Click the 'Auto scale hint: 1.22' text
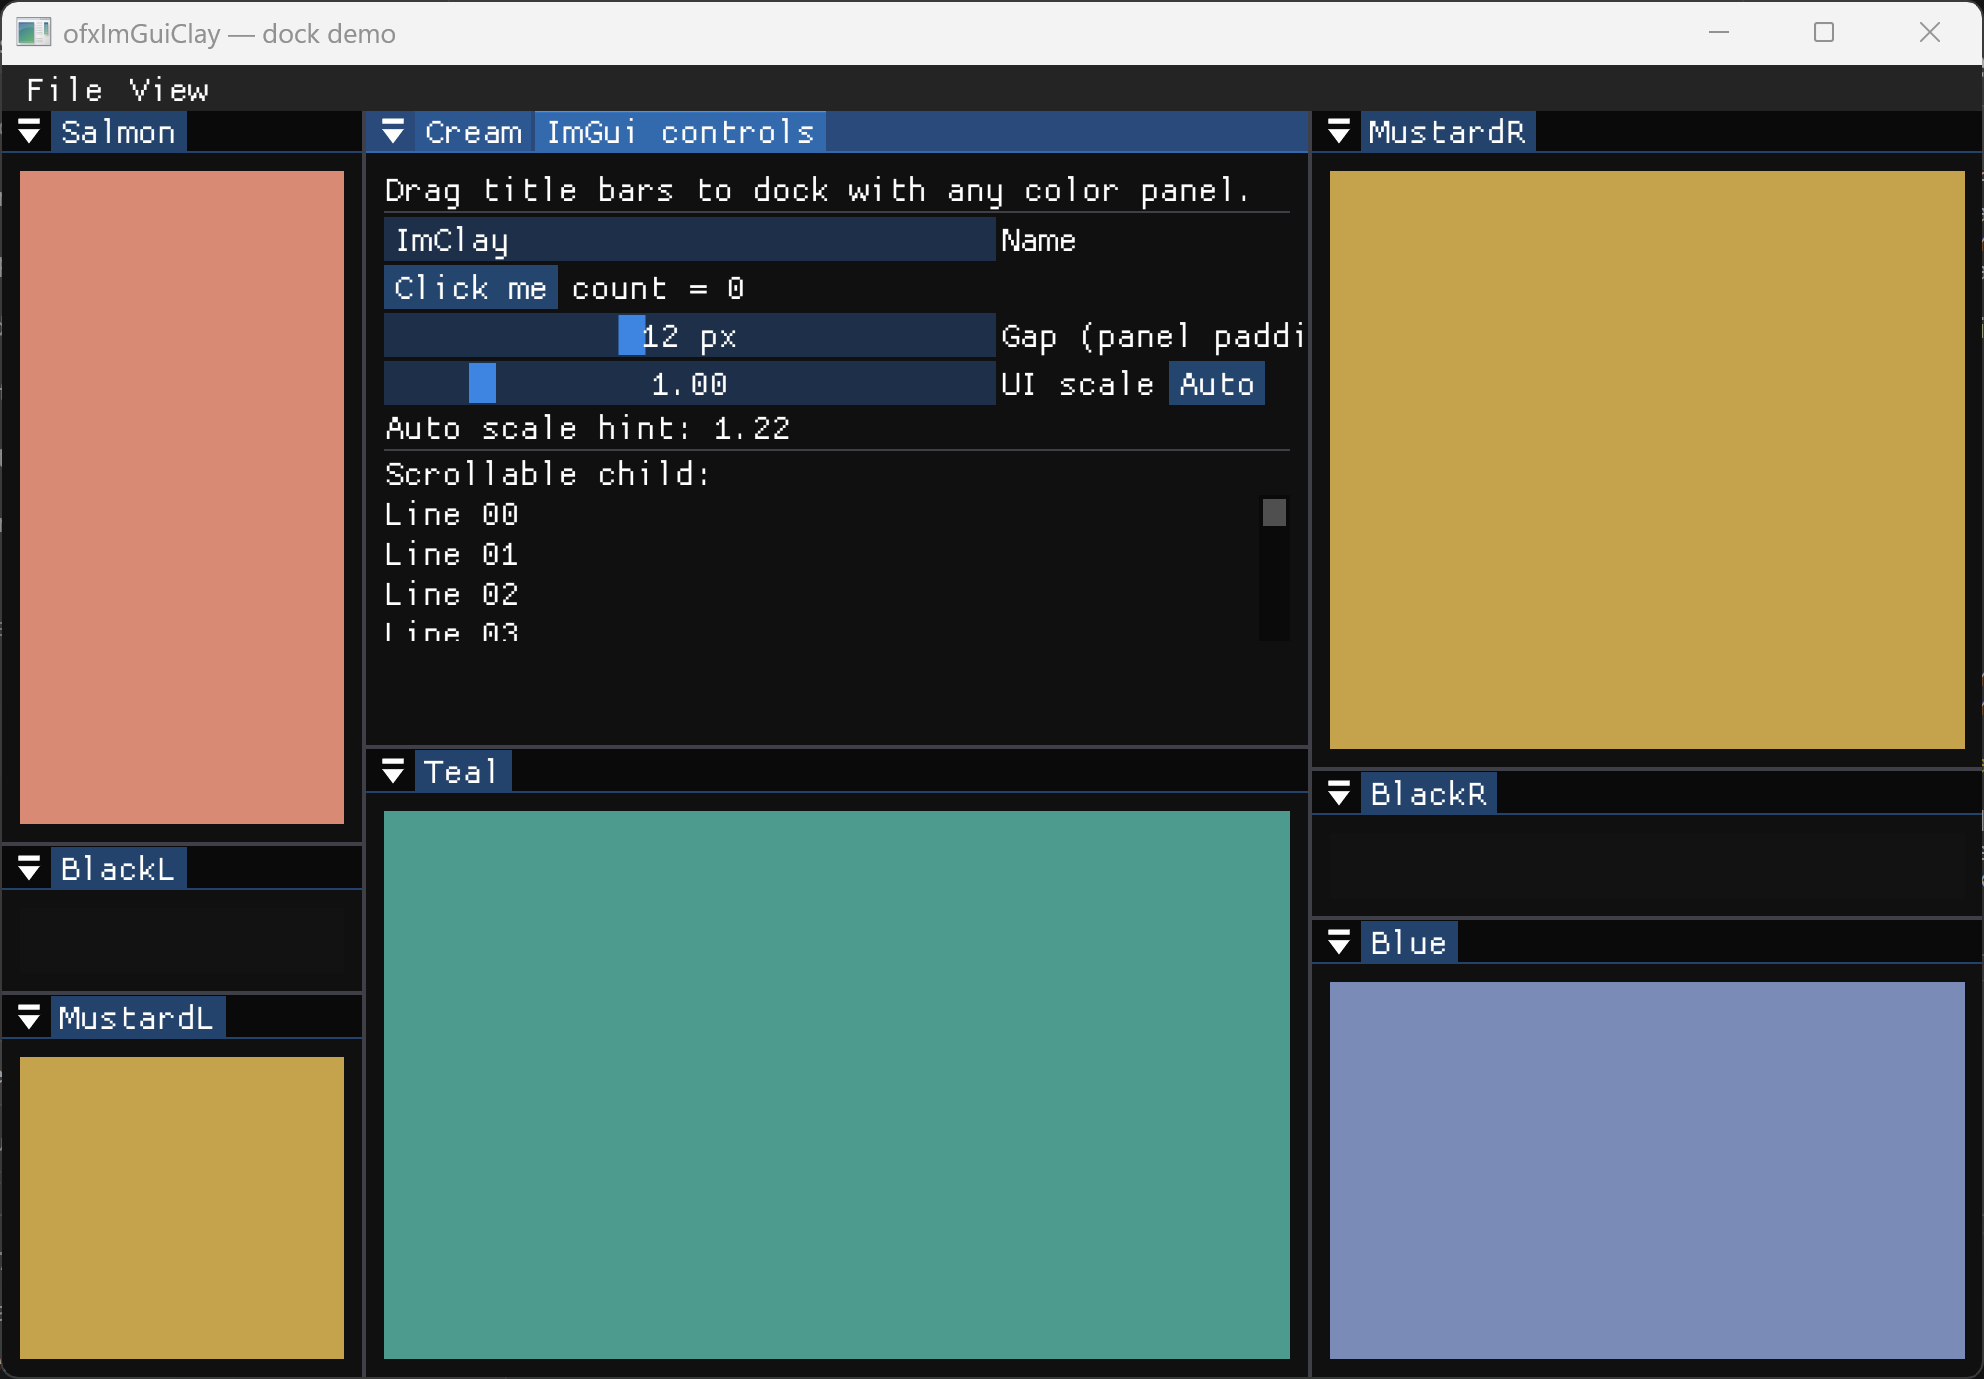This screenshot has height=1379, width=1984. point(588,428)
